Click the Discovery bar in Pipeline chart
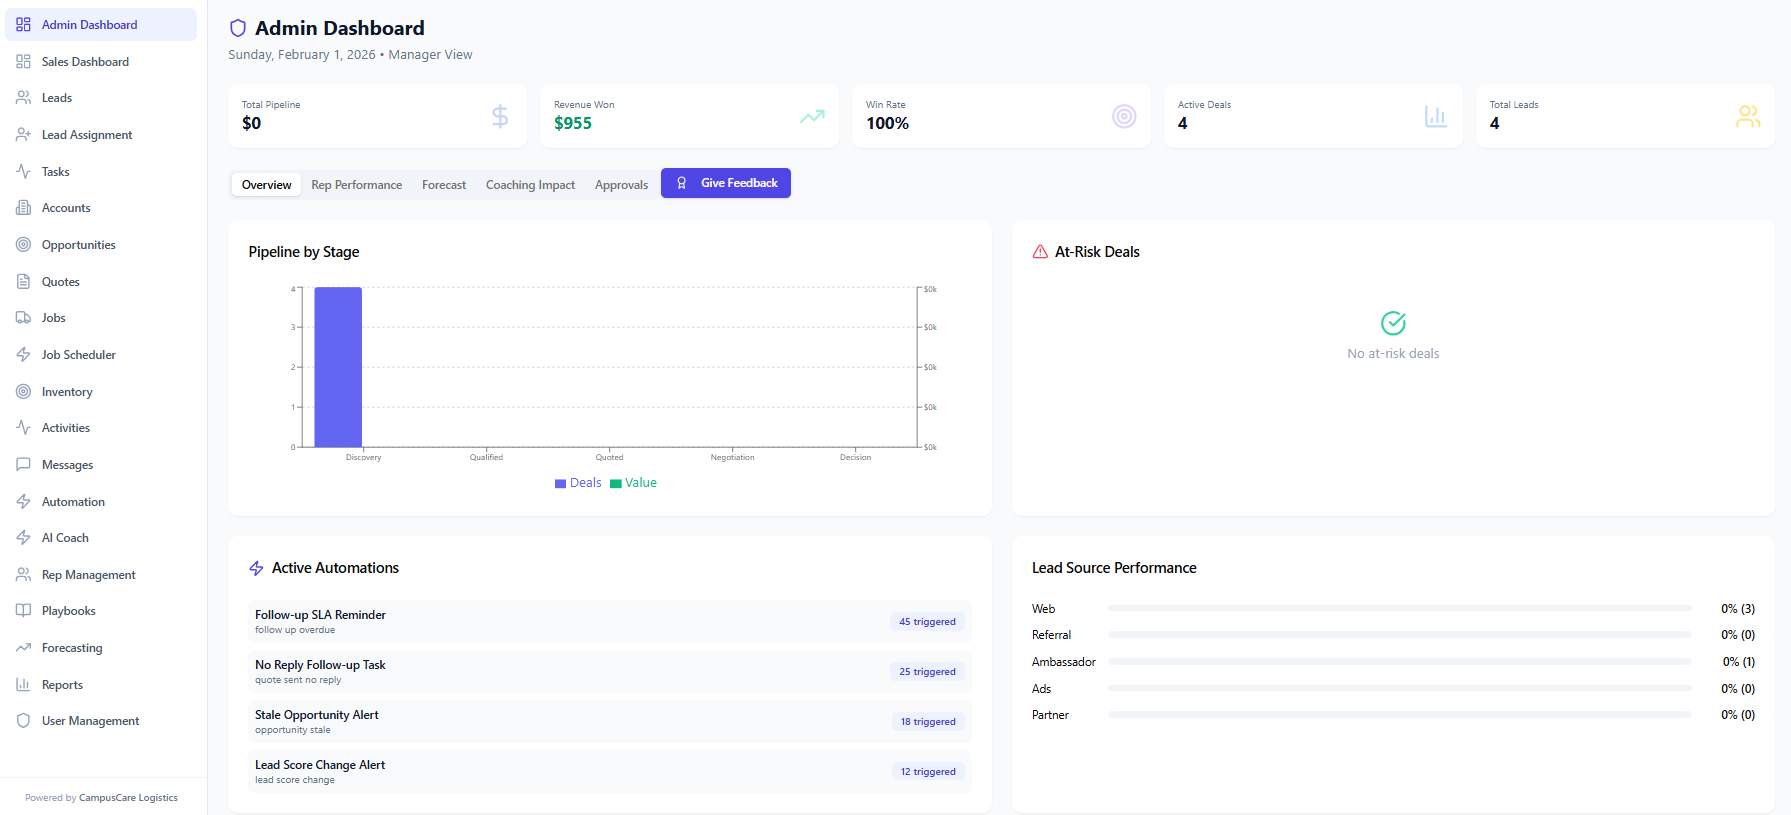The height and width of the screenshot is (815, 1791). (338, 367)
